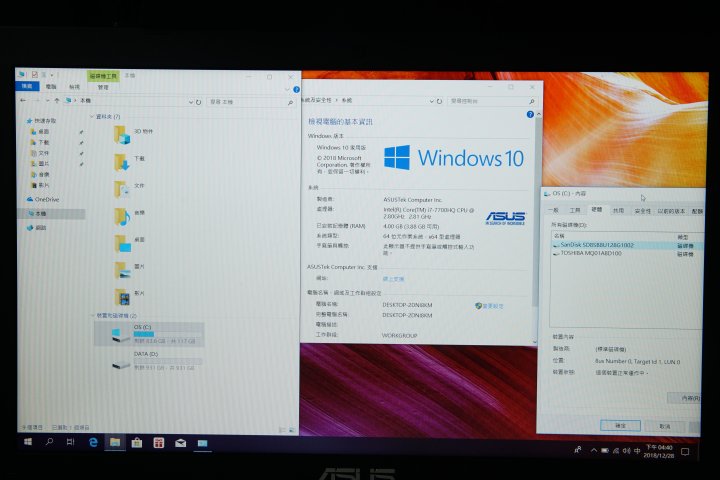720x480 pixels.
Task: Refresh the File Explorer address bar
Action: (199, 102)
